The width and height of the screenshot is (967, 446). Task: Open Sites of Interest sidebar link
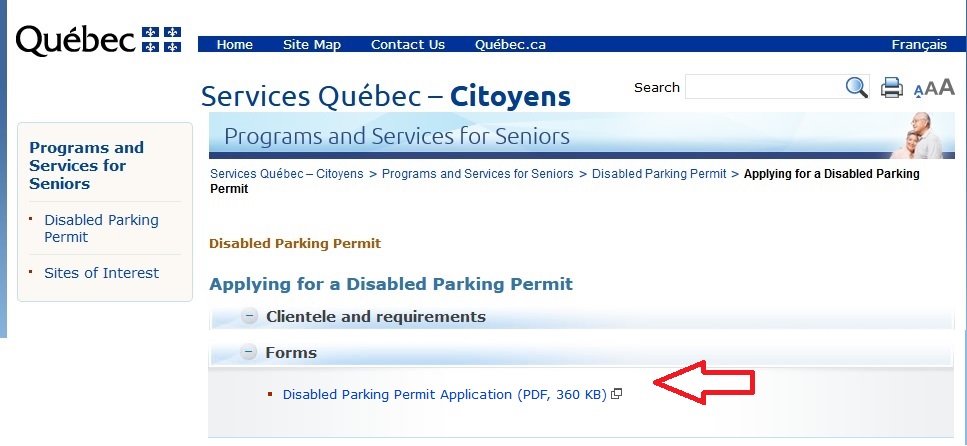click(101, 273)
